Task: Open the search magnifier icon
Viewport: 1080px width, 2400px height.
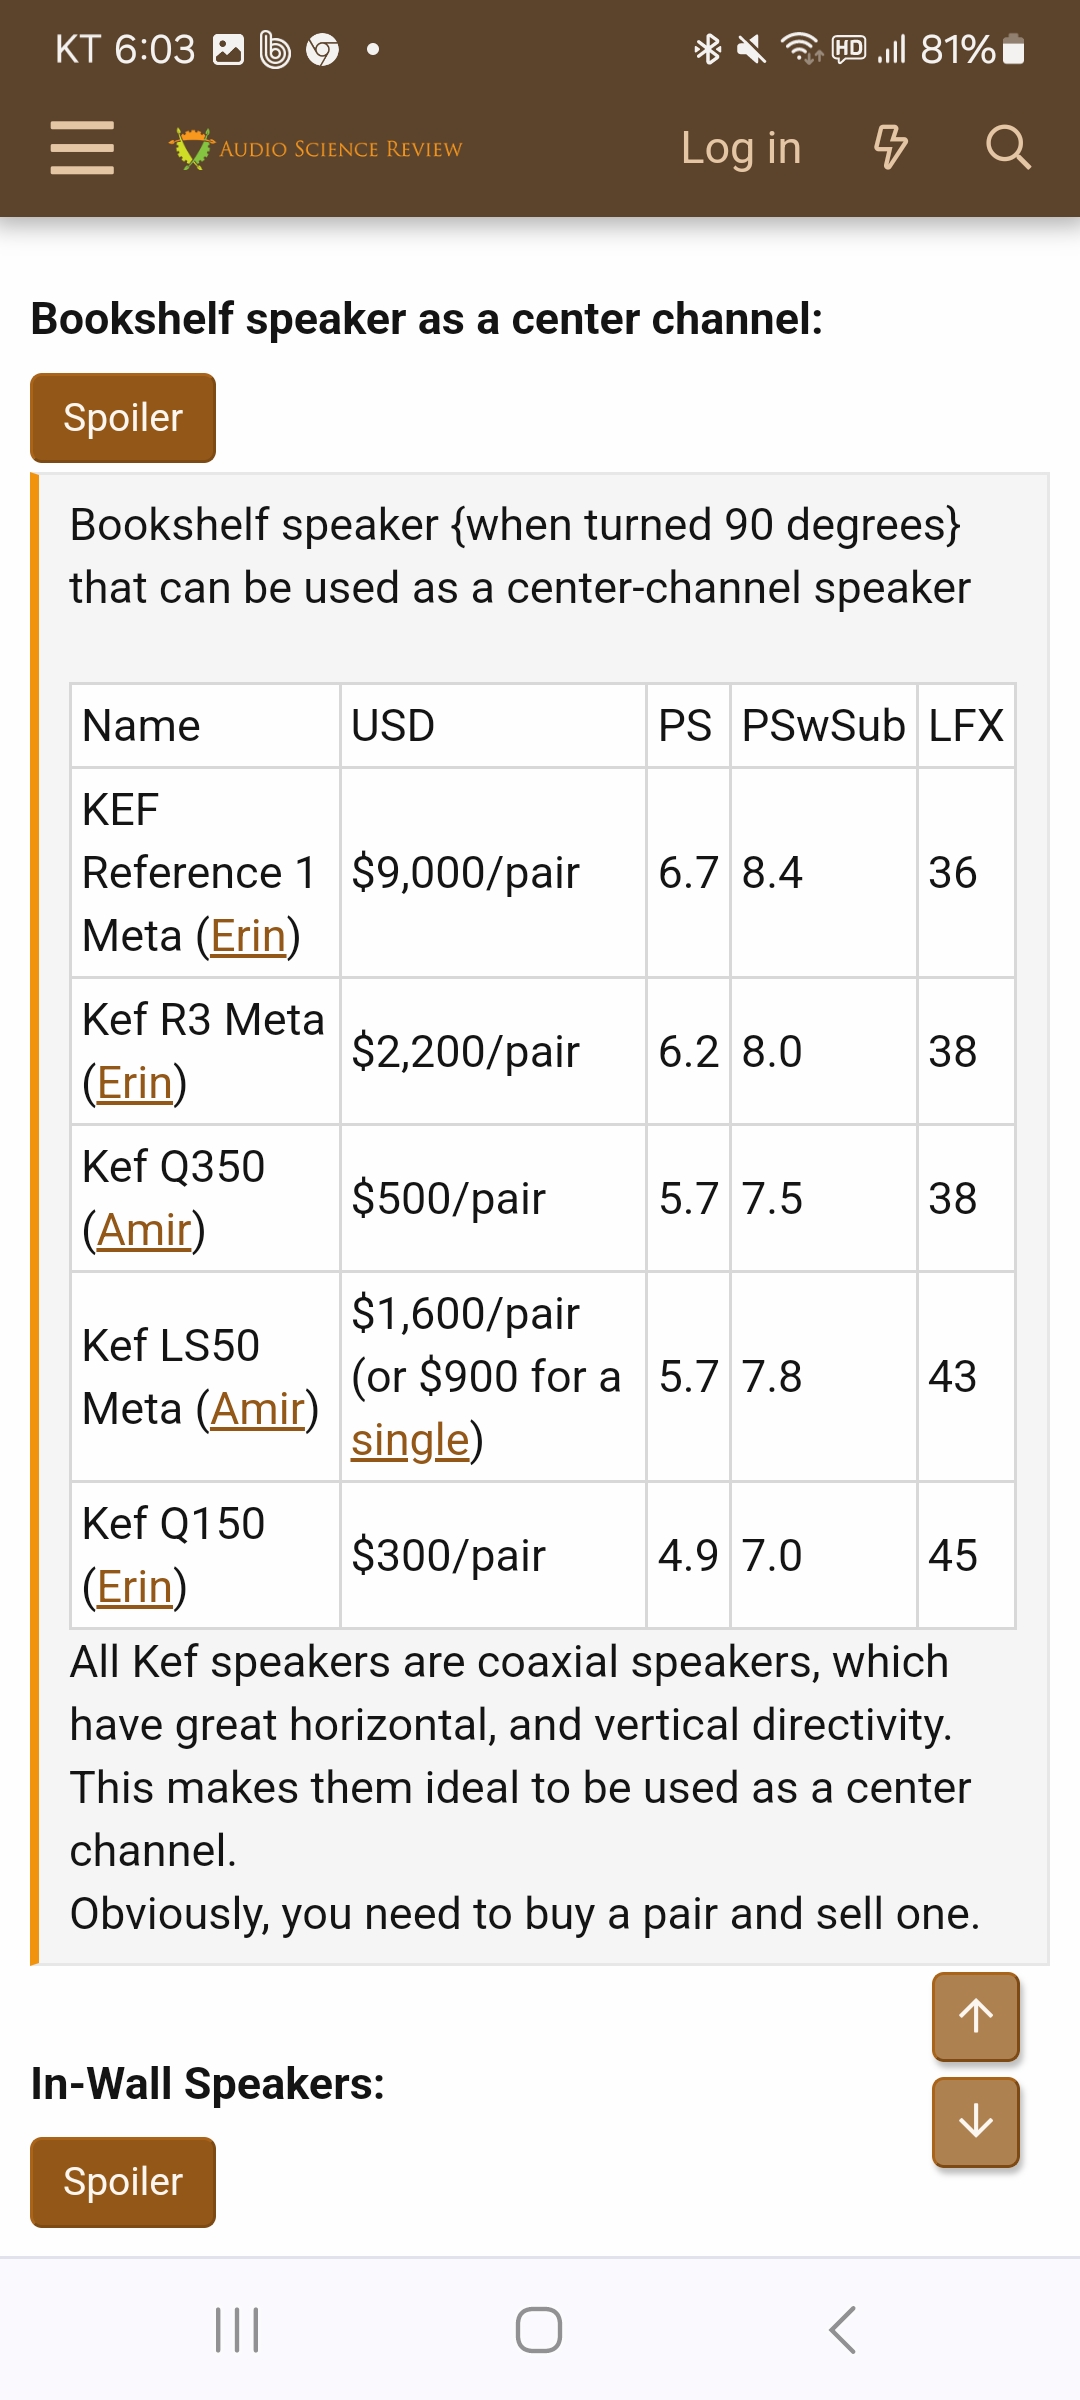Action: click(1007, 148)
